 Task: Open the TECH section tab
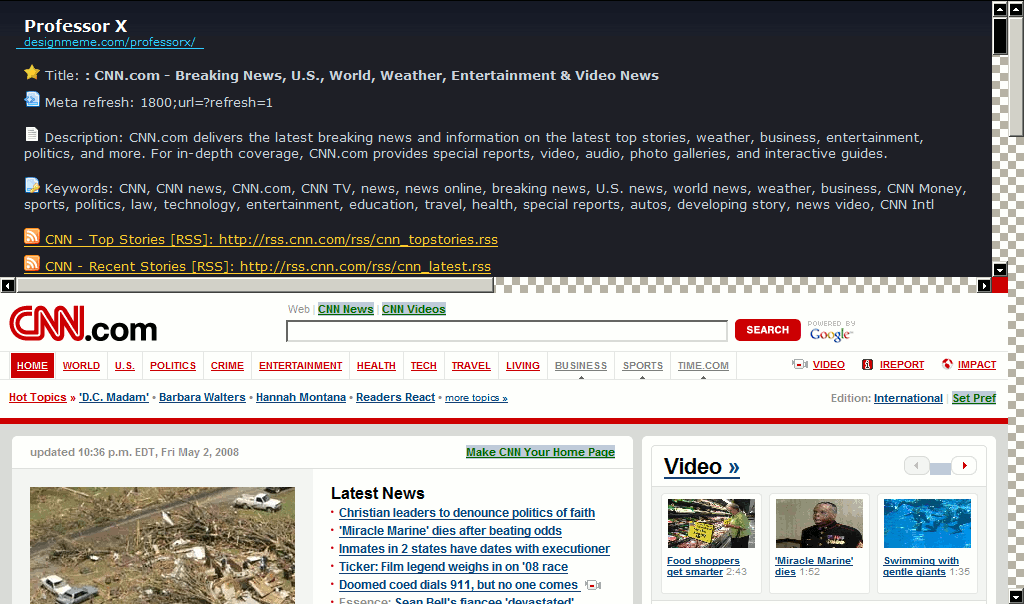click(x=424, y=366)
